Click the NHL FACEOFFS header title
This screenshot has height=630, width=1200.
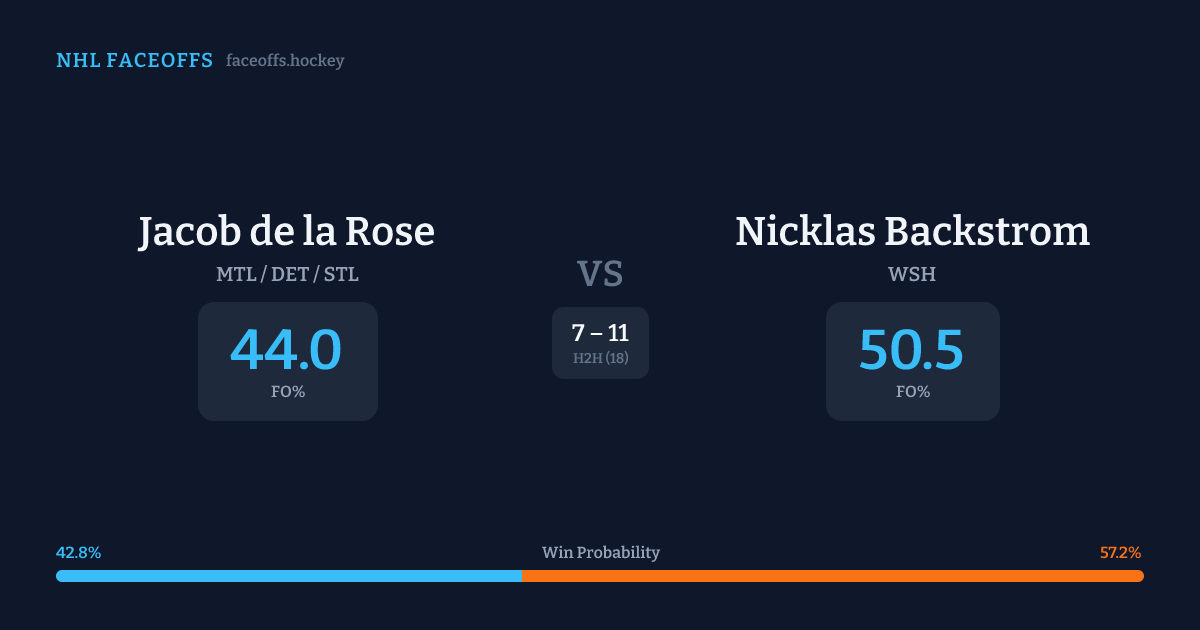pos(134,61)
